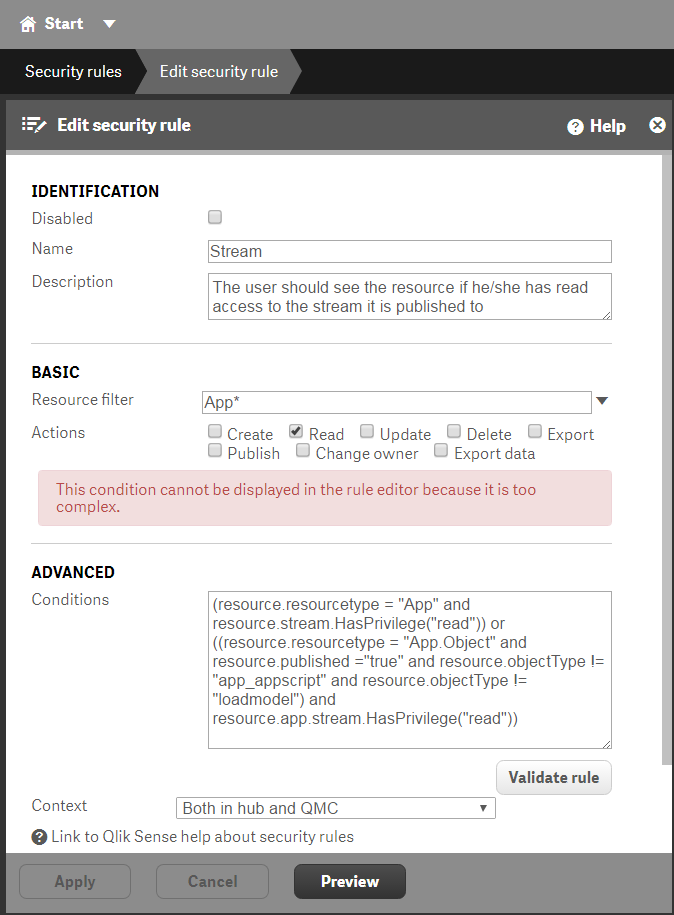Click the Description resize handle
Image resolution: width=674 pixels, height=915 pixels.
click(606, 315)
